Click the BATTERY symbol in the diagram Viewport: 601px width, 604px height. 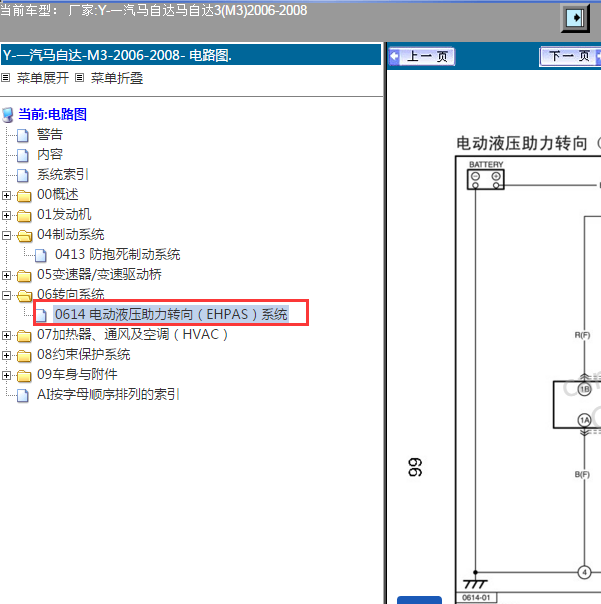pyautogui.click(x=486, y=180)
